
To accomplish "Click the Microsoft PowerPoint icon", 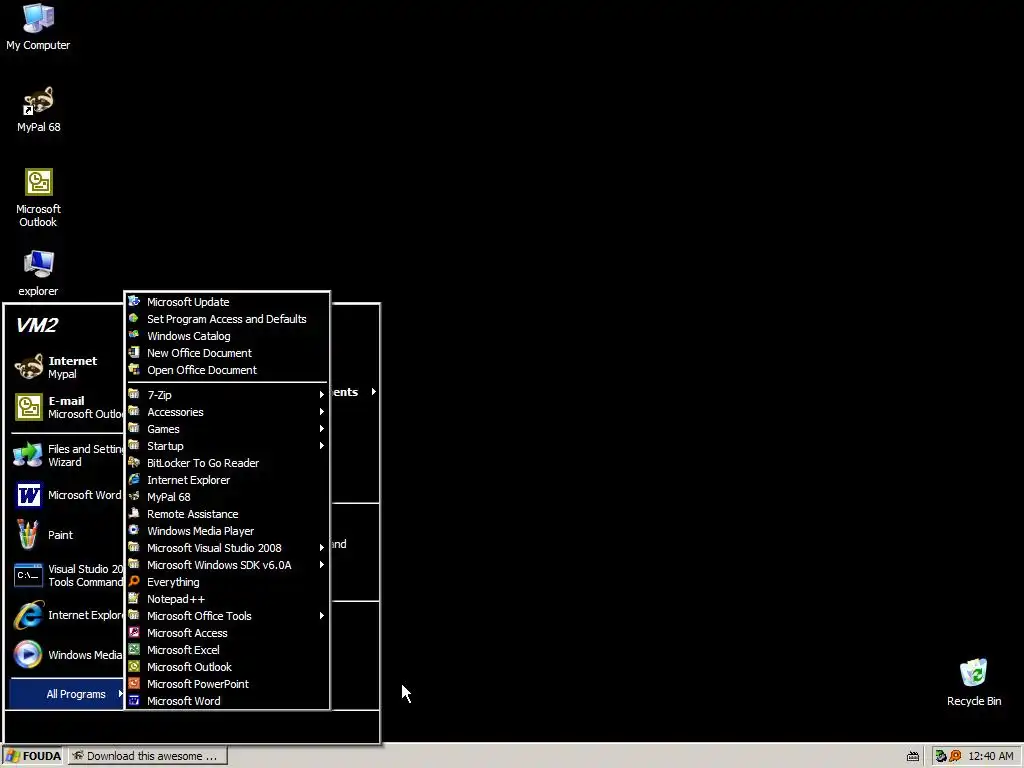I will point(134,683).
